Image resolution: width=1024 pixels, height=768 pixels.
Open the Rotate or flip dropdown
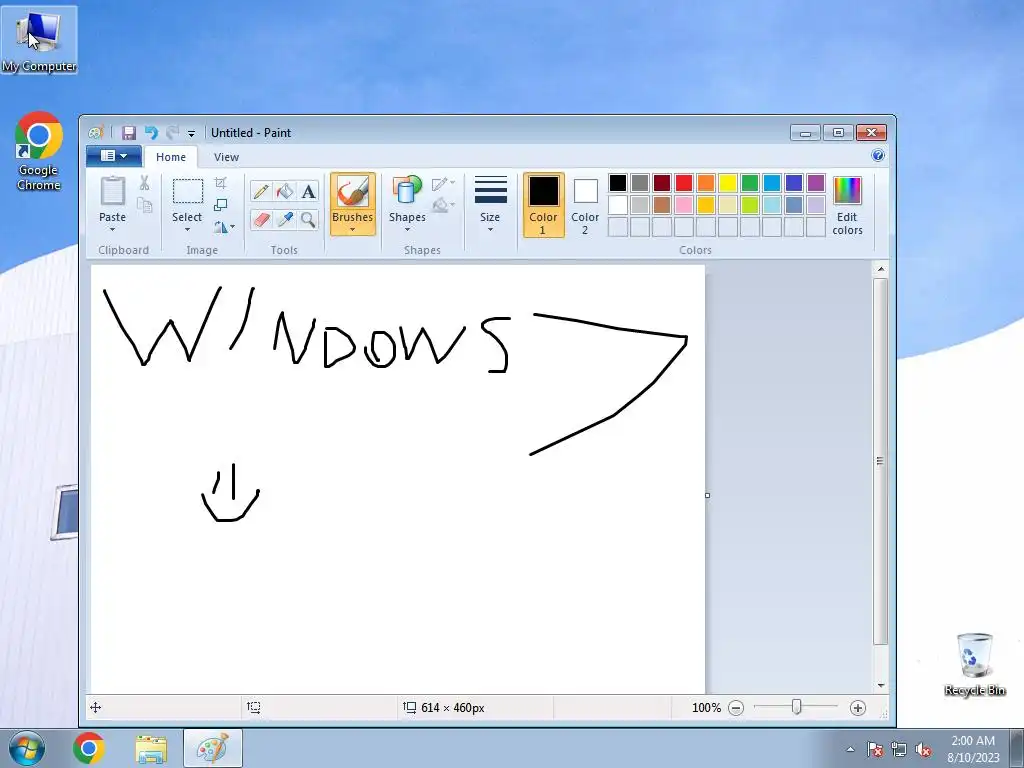coord(224,227)
